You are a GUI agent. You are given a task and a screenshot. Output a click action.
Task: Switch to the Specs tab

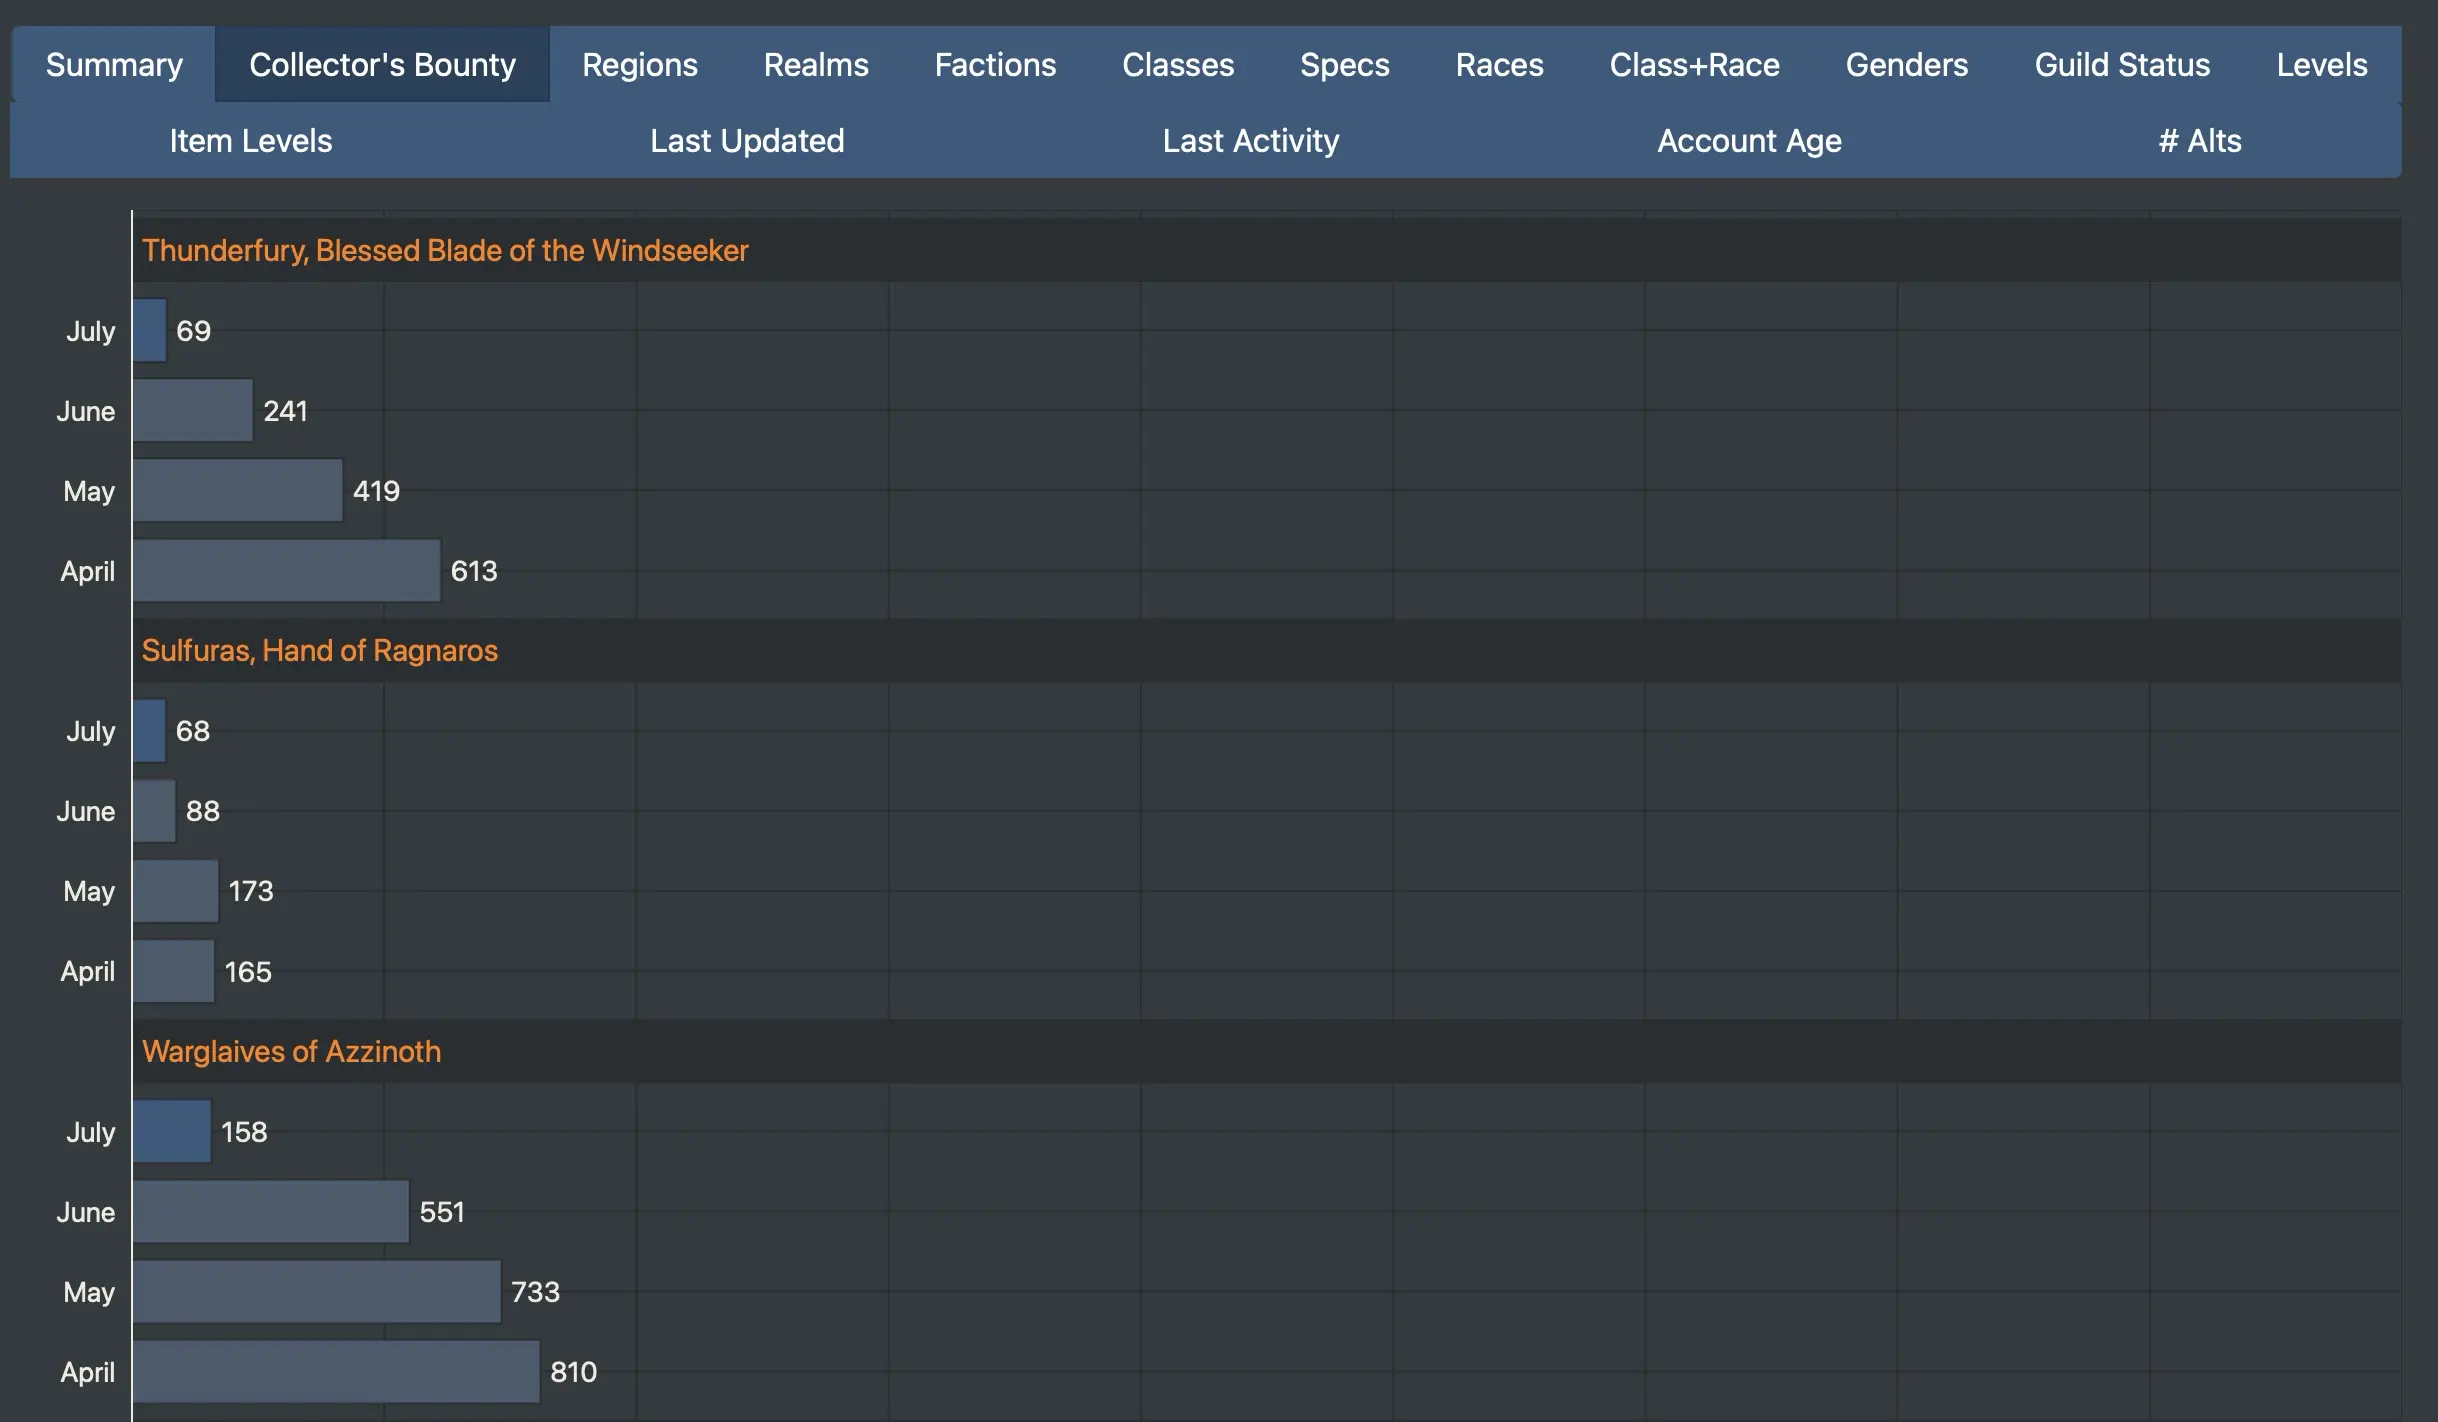1344,65
